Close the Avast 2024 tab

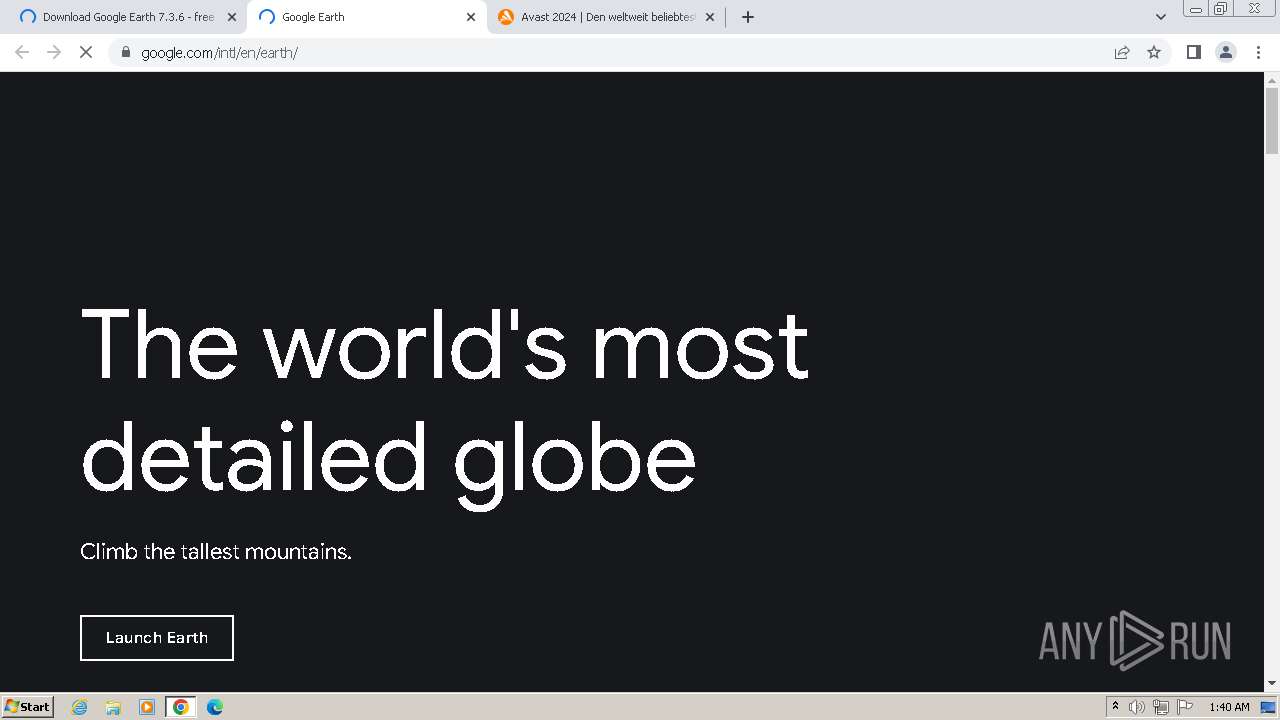tap(710, 17)
